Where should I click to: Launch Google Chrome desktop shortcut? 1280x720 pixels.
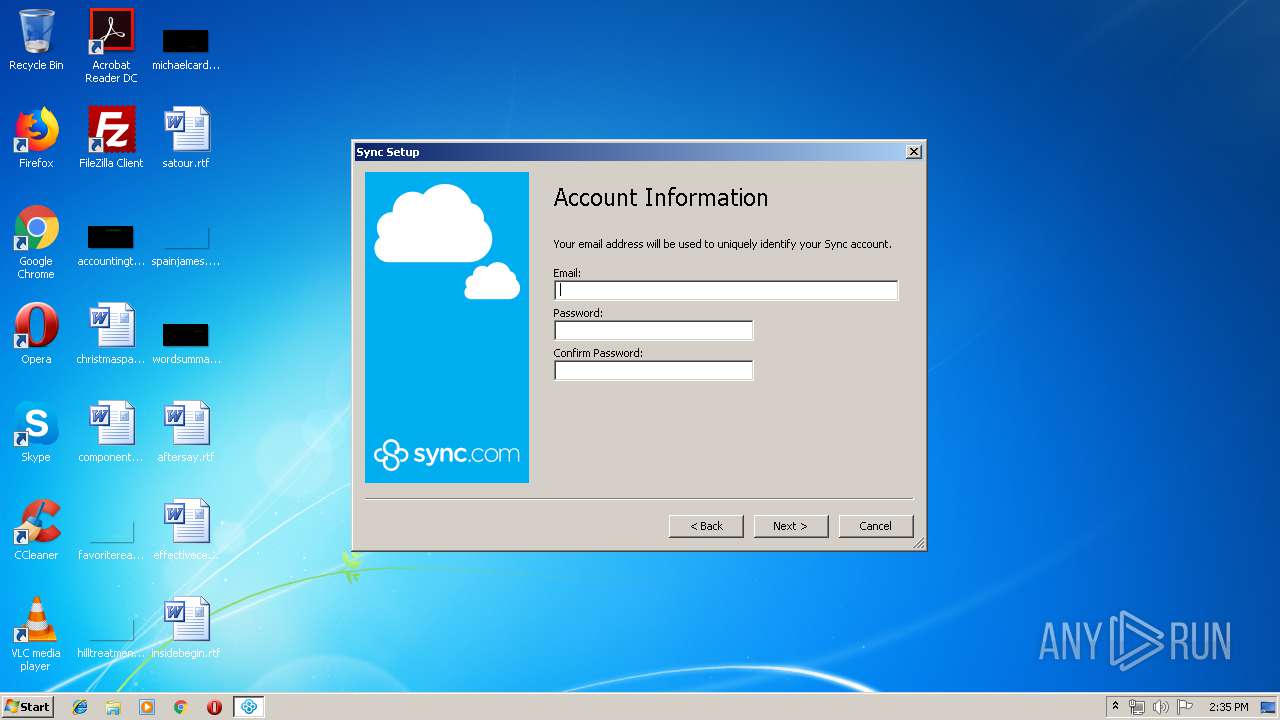[x=36, y=242]
